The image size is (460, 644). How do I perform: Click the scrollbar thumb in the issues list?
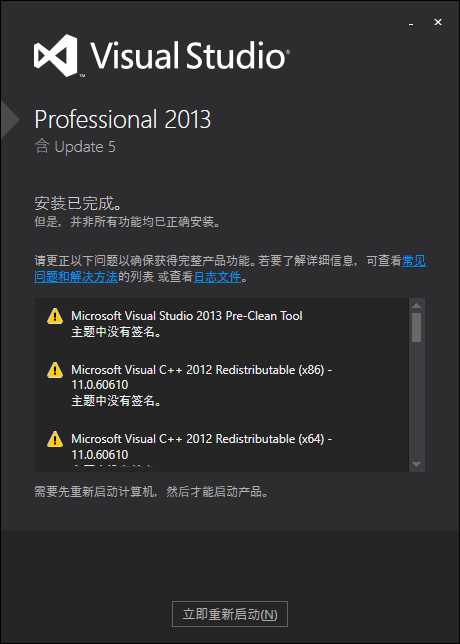[x=416, y=327]
